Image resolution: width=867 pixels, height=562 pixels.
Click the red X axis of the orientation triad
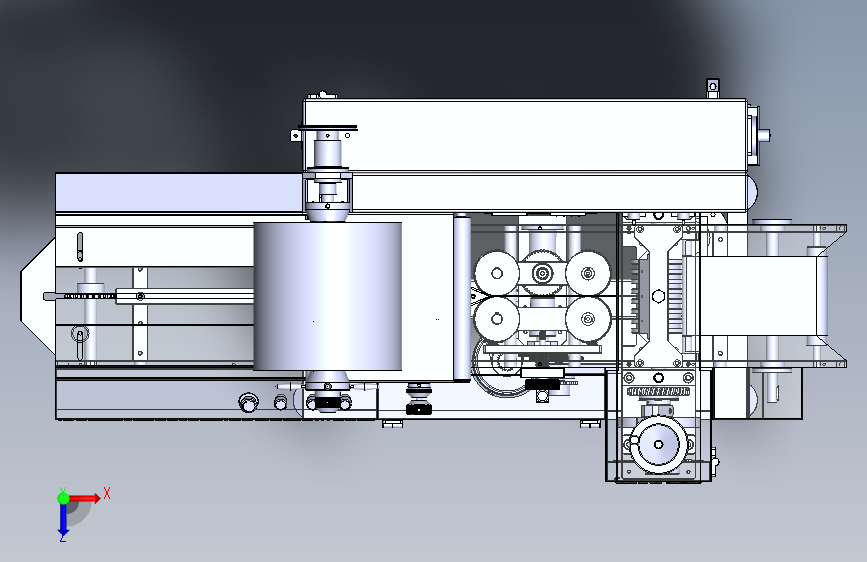pyautogui.click(x=84, y=498)
